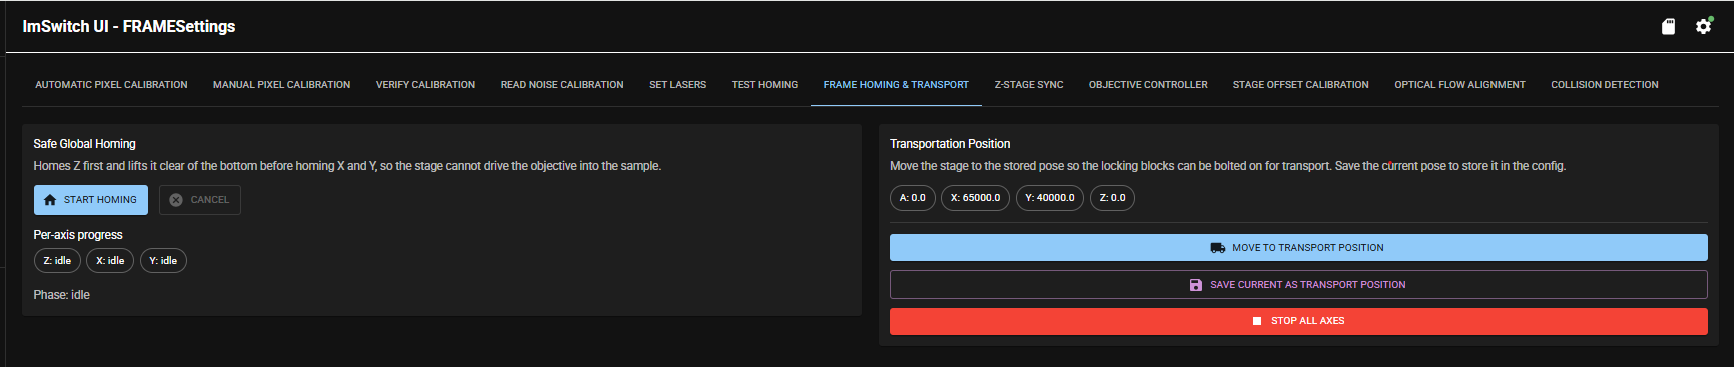Image resolution: width=1734 pixels, height=367 pixels.
Task: Click the Z: 0.0 position chip
Action: pyautogui.click(x=1112, y=198)
